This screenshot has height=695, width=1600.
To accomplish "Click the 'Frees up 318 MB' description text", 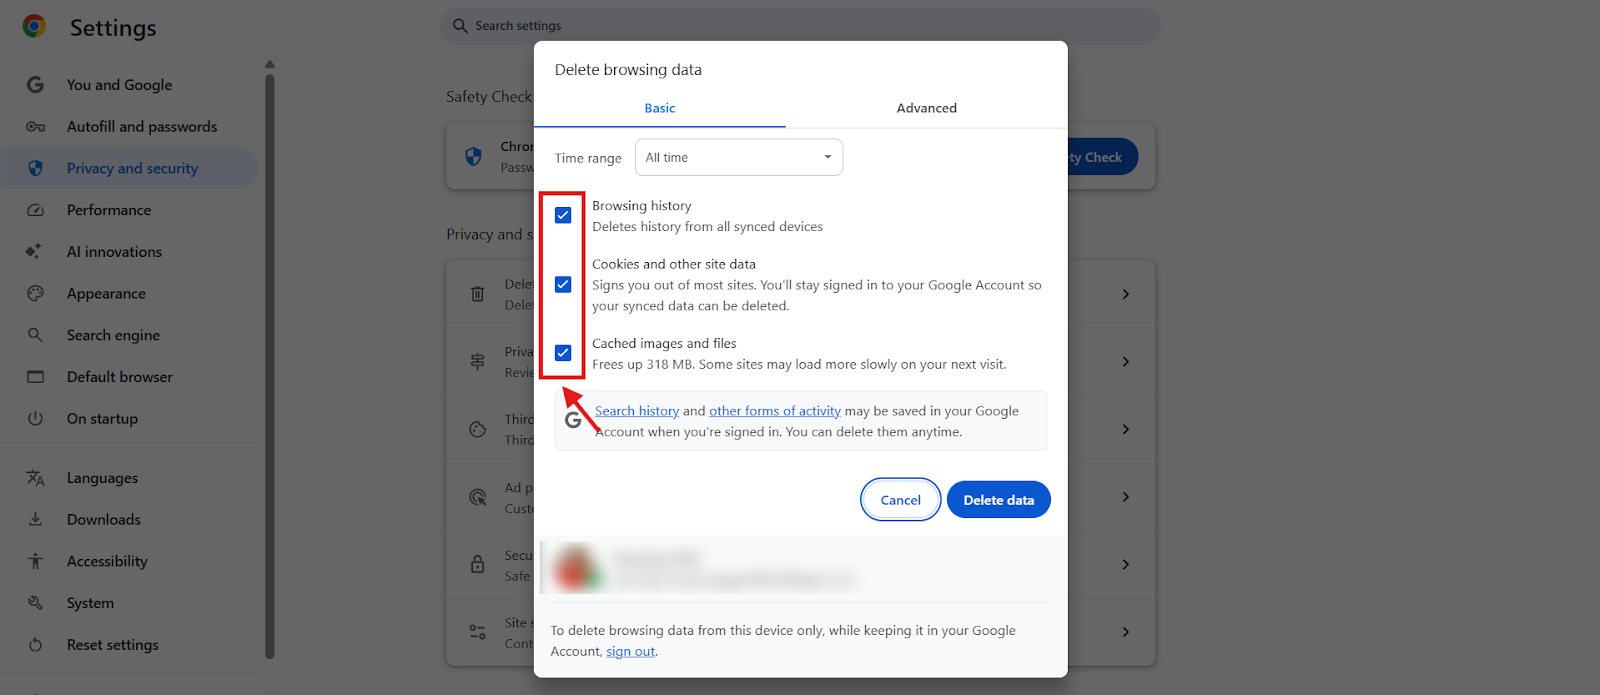I will (x=799, y=365).
